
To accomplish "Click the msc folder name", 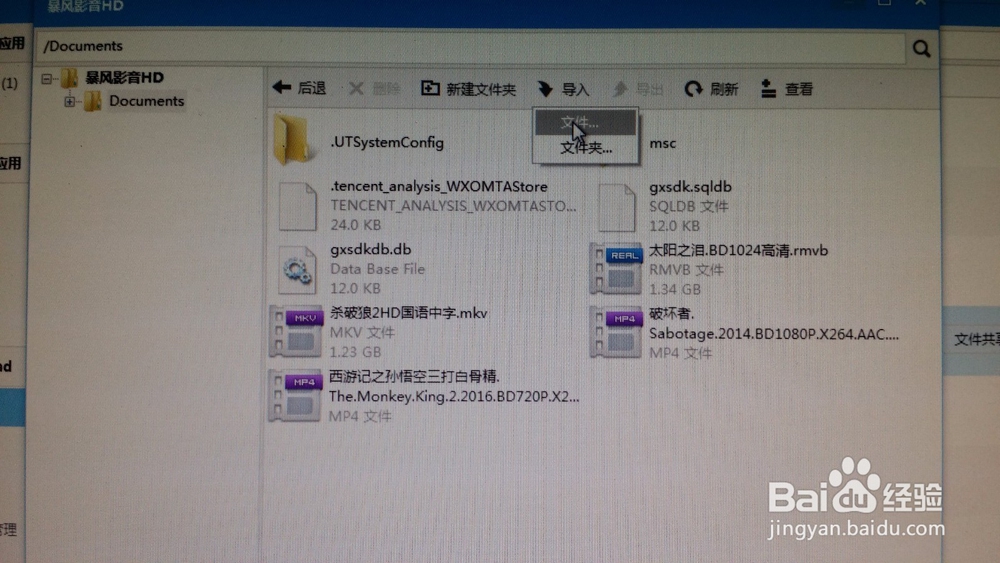I will pyautogui.click(x=663, y=143).
